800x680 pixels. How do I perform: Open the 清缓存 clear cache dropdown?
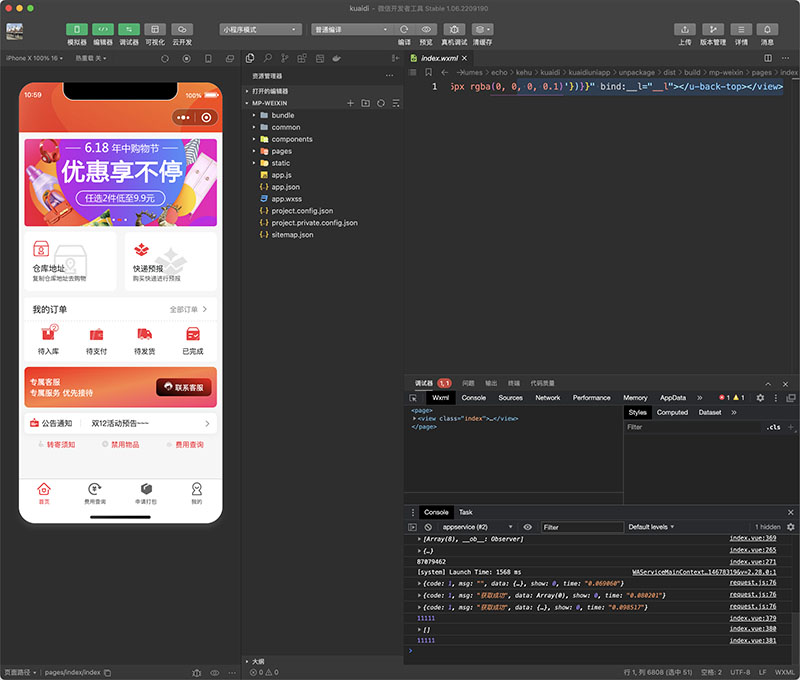click(x=482, y=30)
